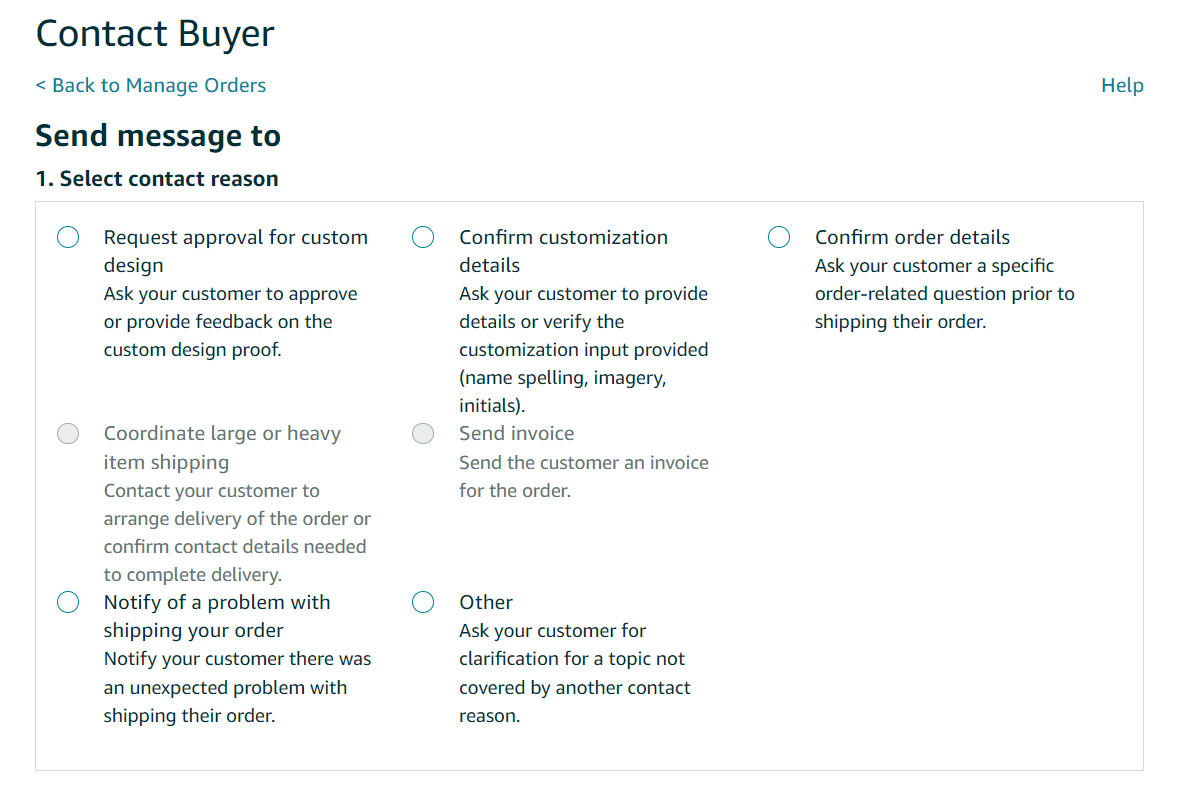This screenshot has height=786, width=1204.
Task: Open the Help link
Action: [x=1122, y=85]
